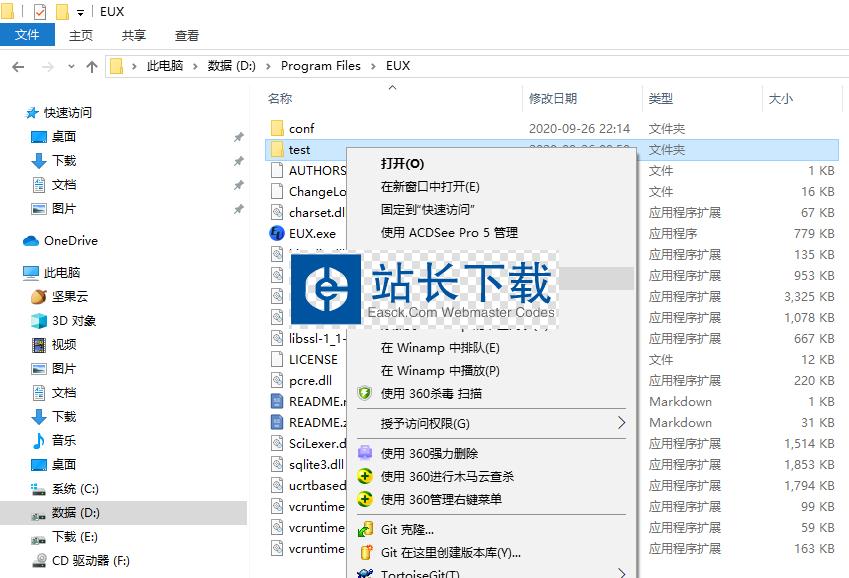The width and height of the screenshot is (849, 578).
Task: Open the quick access toolbar customize dropdown
Action: (x=80, y=12)
